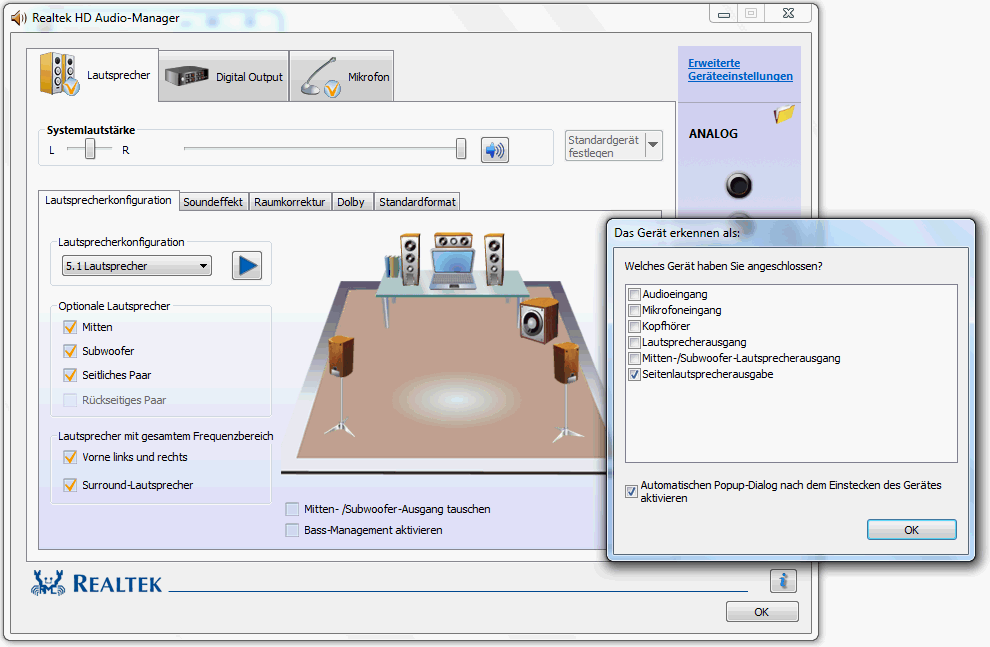
Task: Click the system volume slider handle
Action: coord(461,149)
